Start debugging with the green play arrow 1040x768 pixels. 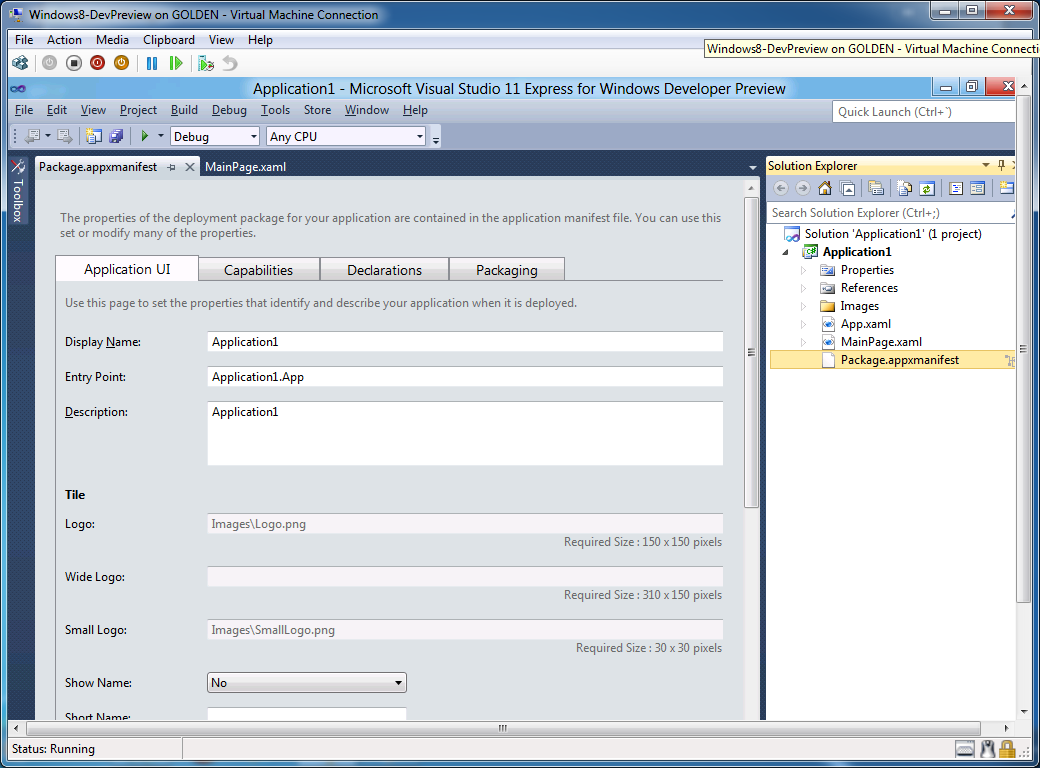pos(144,136)
